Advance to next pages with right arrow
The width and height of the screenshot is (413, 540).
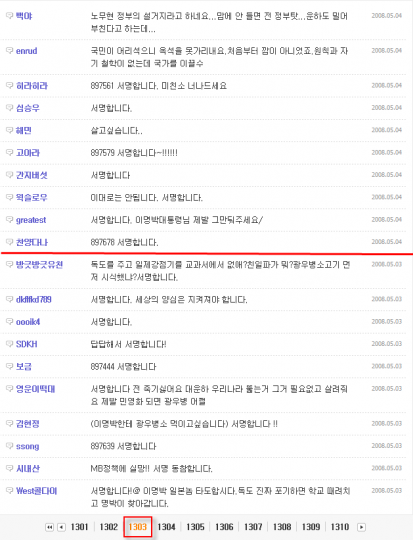click(x=361, y=527)
